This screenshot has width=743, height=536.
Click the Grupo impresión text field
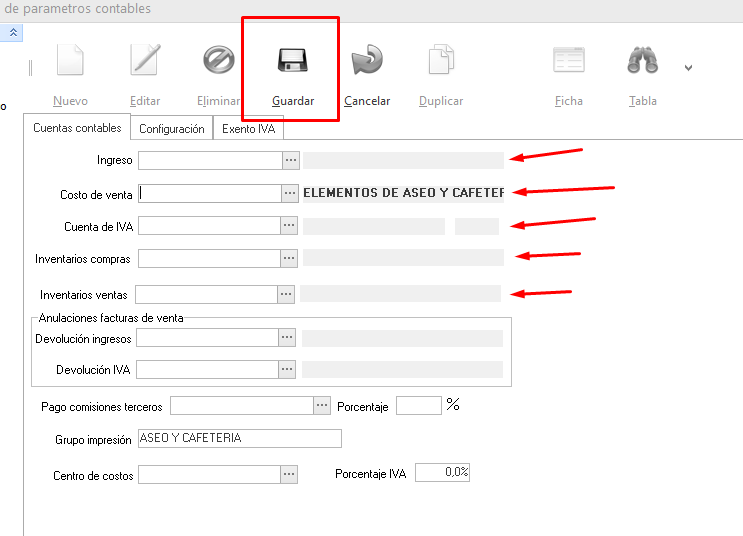coord(239,438)
